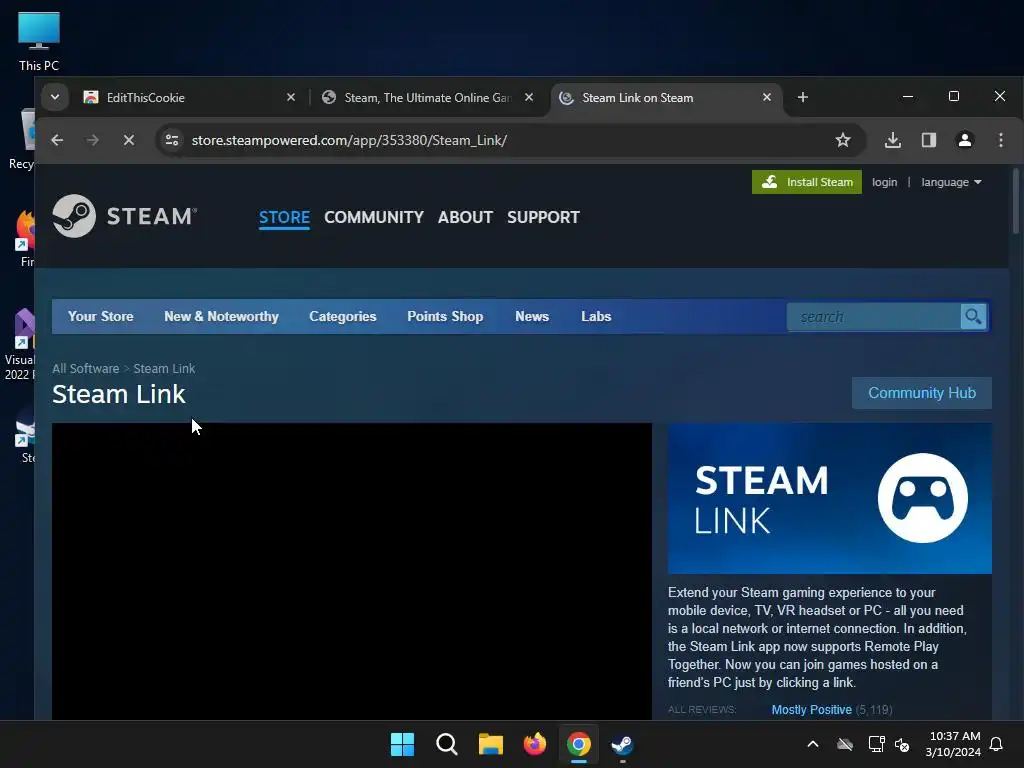Click the address bar URL
Viewport: 1024px width, 768px height.
pos(349,140)
